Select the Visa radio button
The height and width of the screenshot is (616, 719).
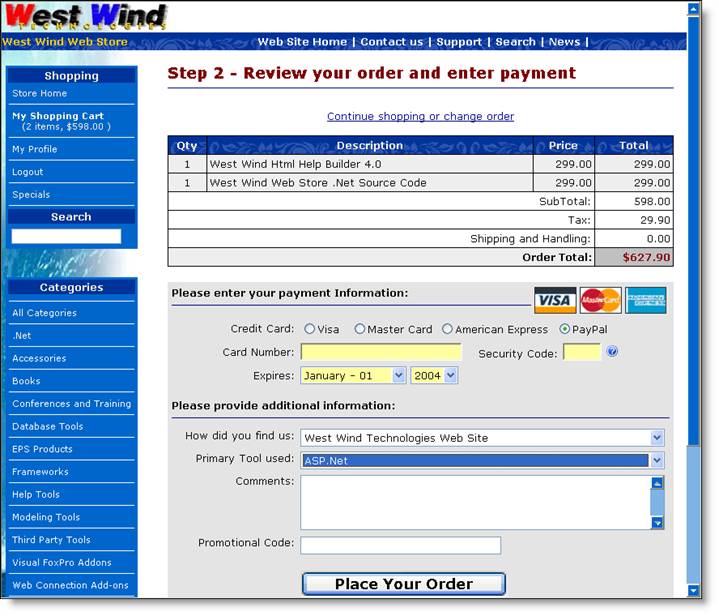pyautogui.click(x=309, y=329)
